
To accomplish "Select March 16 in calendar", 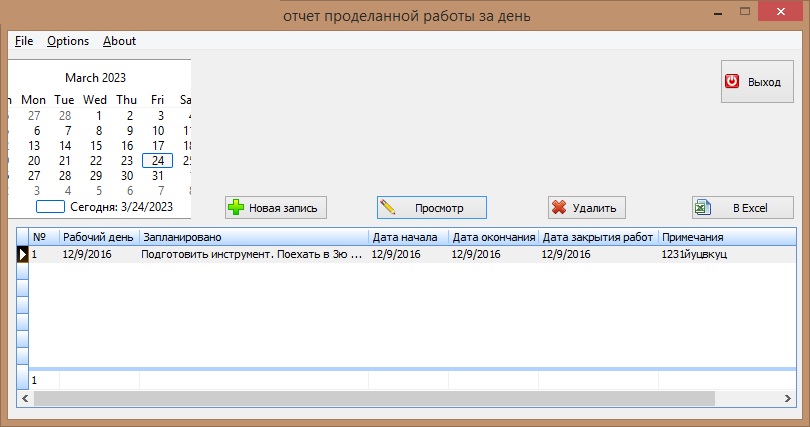I will 127,146.
